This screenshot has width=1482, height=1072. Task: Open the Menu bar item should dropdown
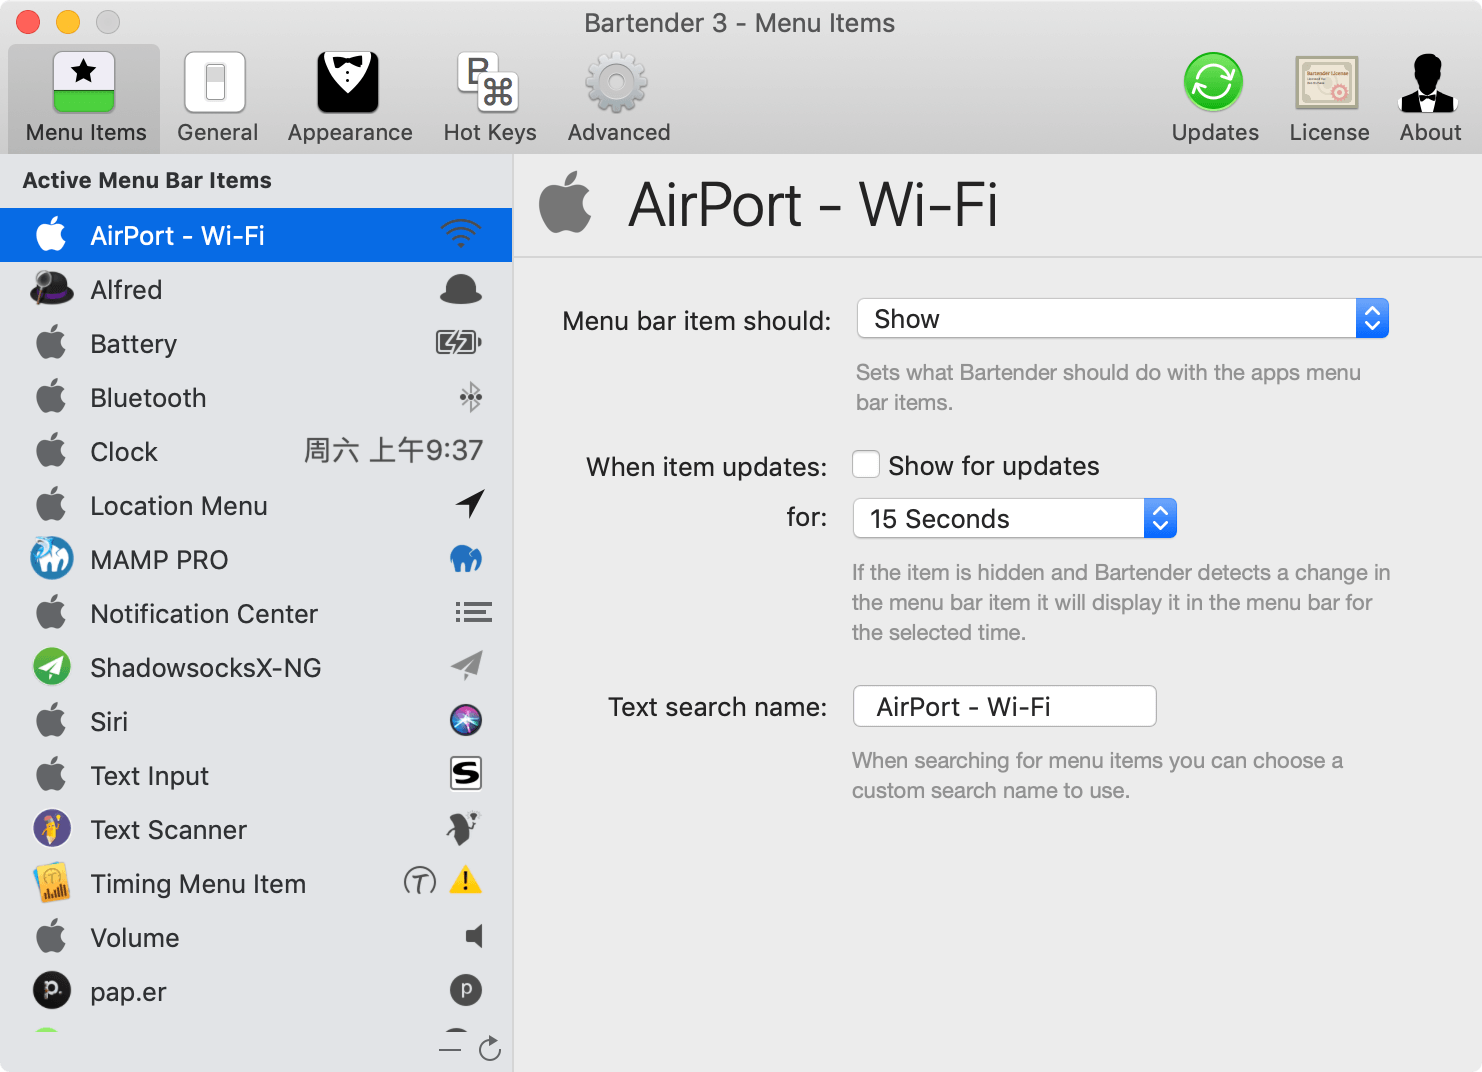pos(1122,319)
